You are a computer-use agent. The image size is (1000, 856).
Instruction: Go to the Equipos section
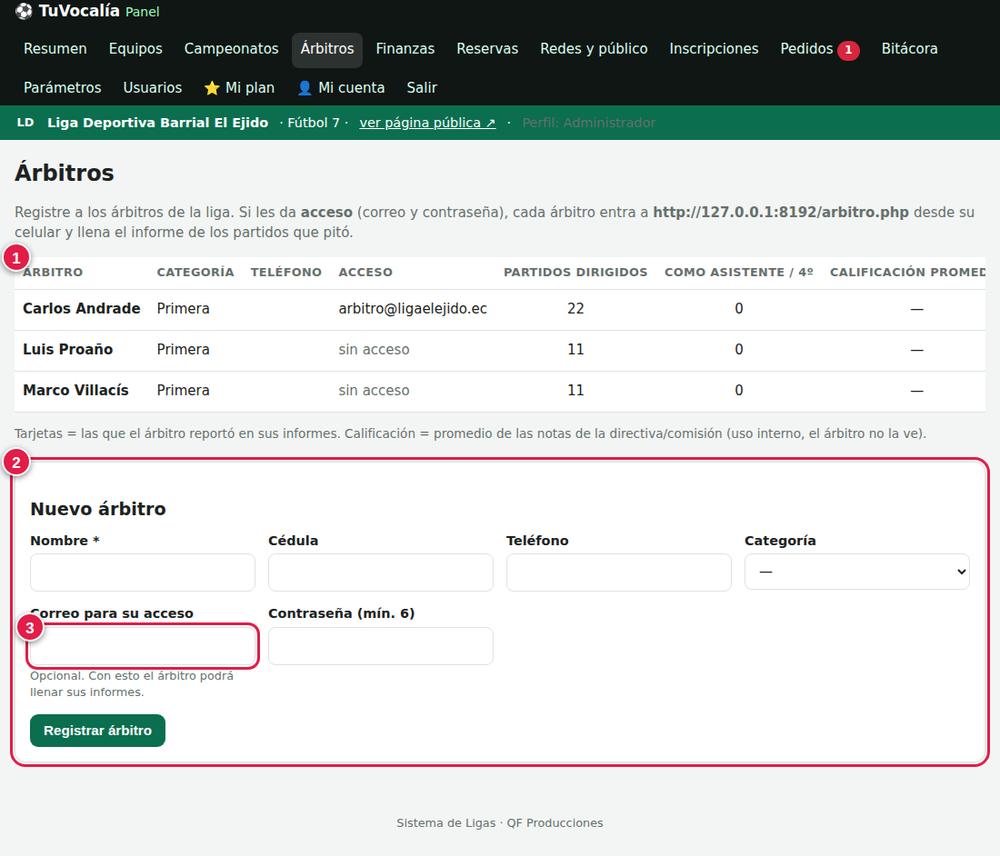tap(135, 49)
